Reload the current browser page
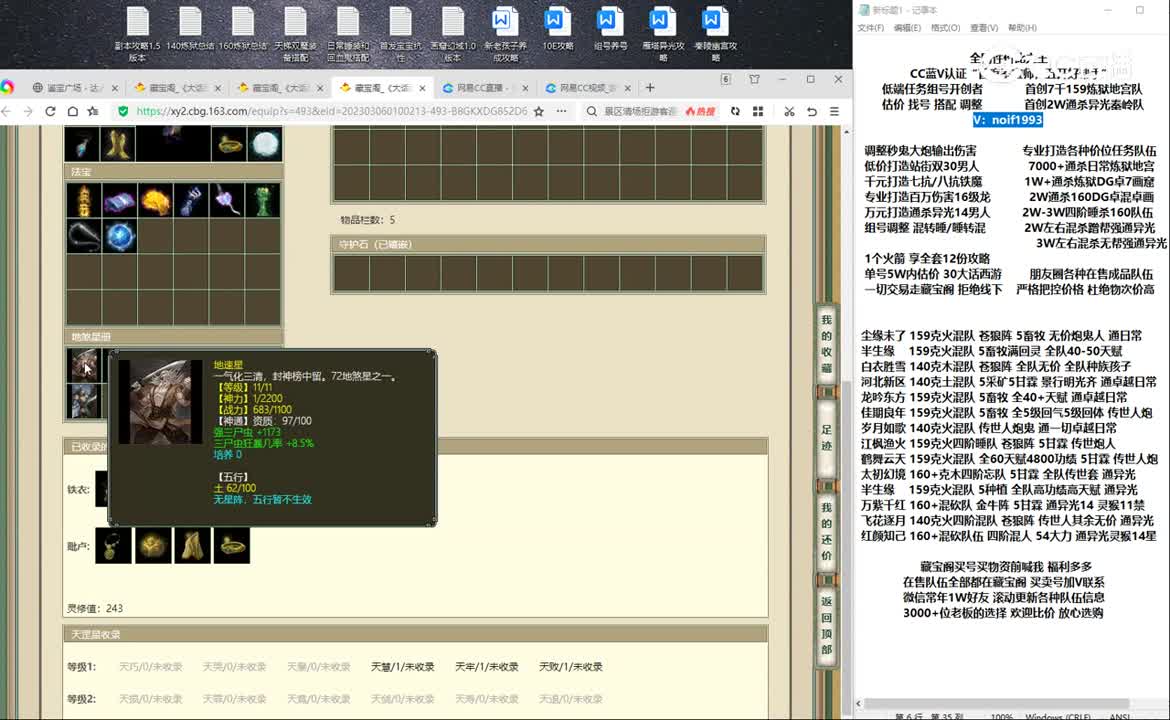The height and width of the screenshot is (720, 1170). pyautogui.click(x=50, y=111)
